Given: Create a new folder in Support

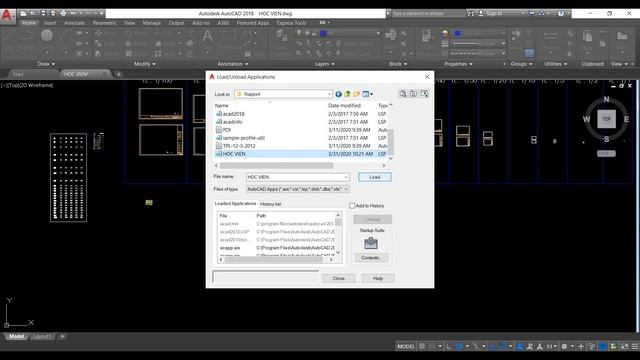Looking at the screenshot, I should coord(356,94).
